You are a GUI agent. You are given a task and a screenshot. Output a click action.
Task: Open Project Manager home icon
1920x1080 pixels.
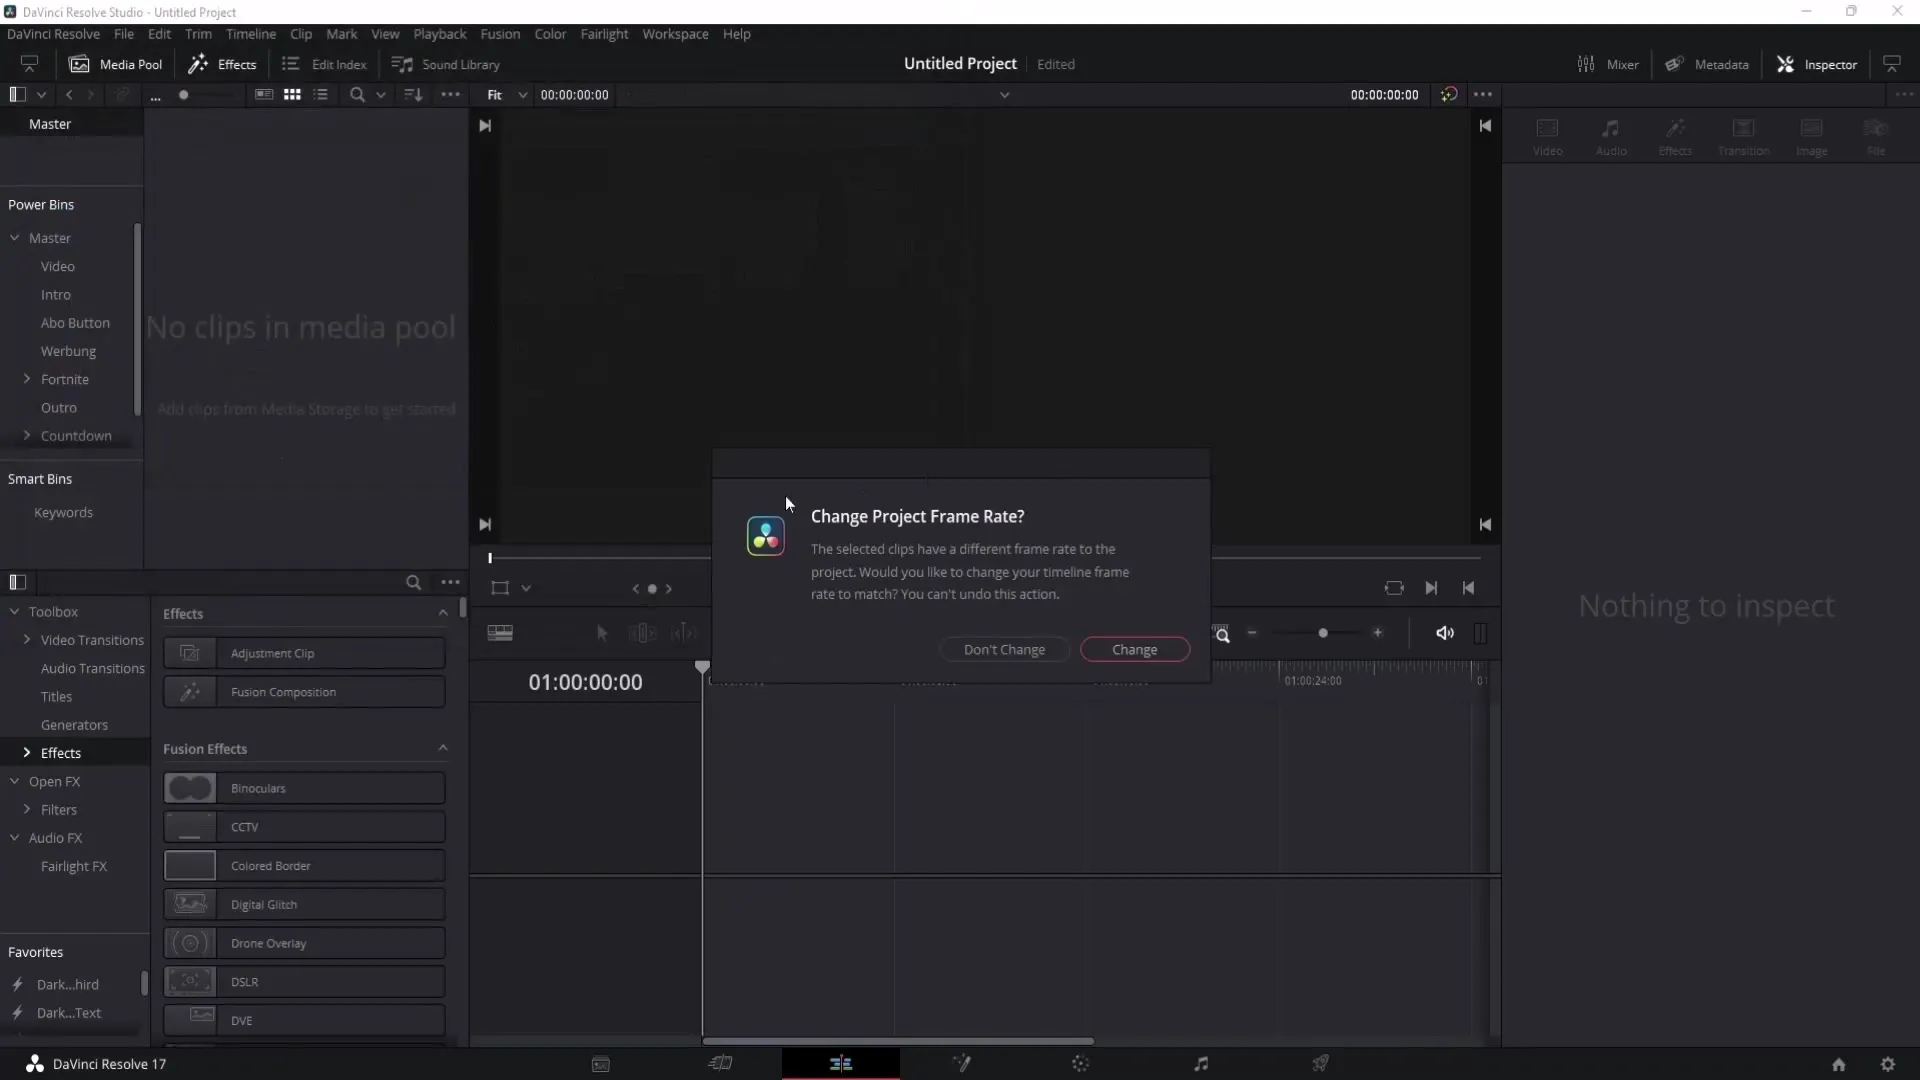click(1838, 1064)
